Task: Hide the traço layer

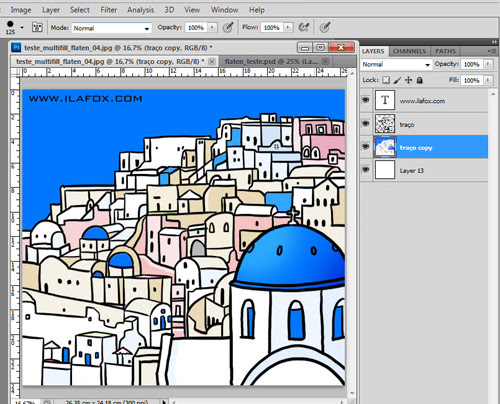Action: click(x=366, y=123)
